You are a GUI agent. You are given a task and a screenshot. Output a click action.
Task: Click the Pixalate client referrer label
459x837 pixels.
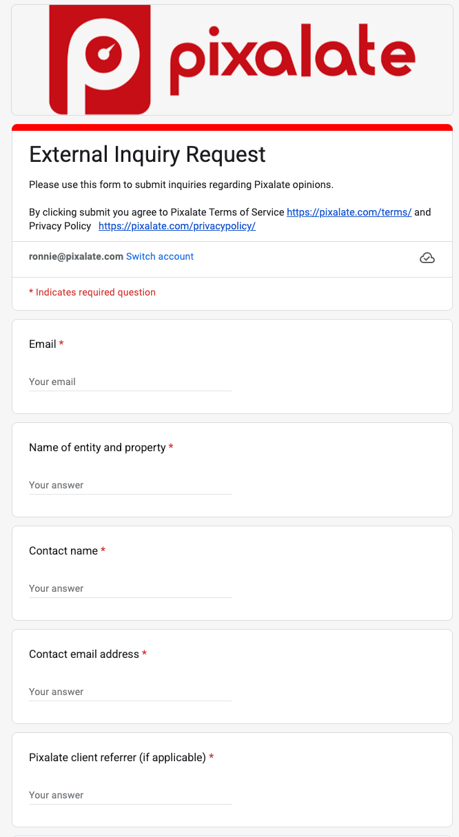tap(117, 757)
